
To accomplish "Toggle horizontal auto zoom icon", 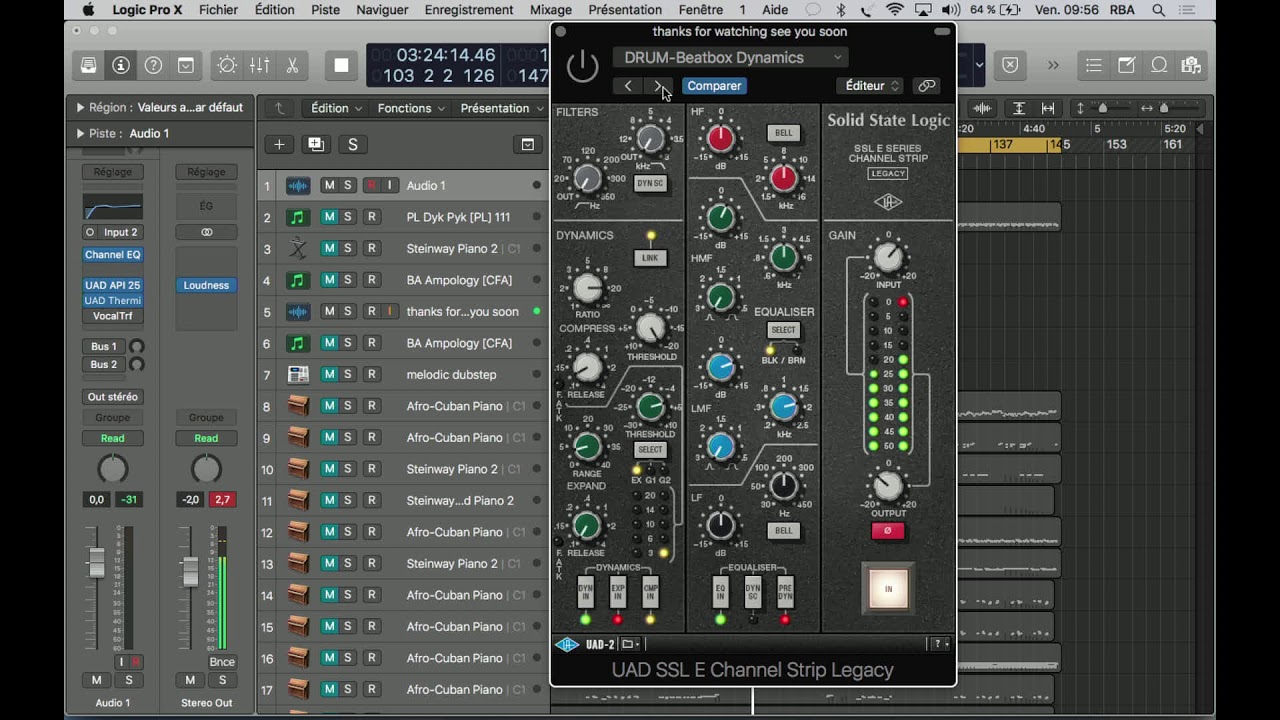I will [x=1048, y=108].
